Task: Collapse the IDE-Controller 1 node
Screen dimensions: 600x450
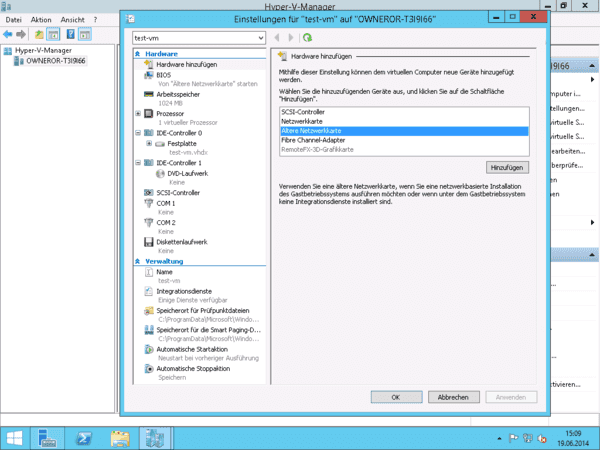Action: [138, 163]
